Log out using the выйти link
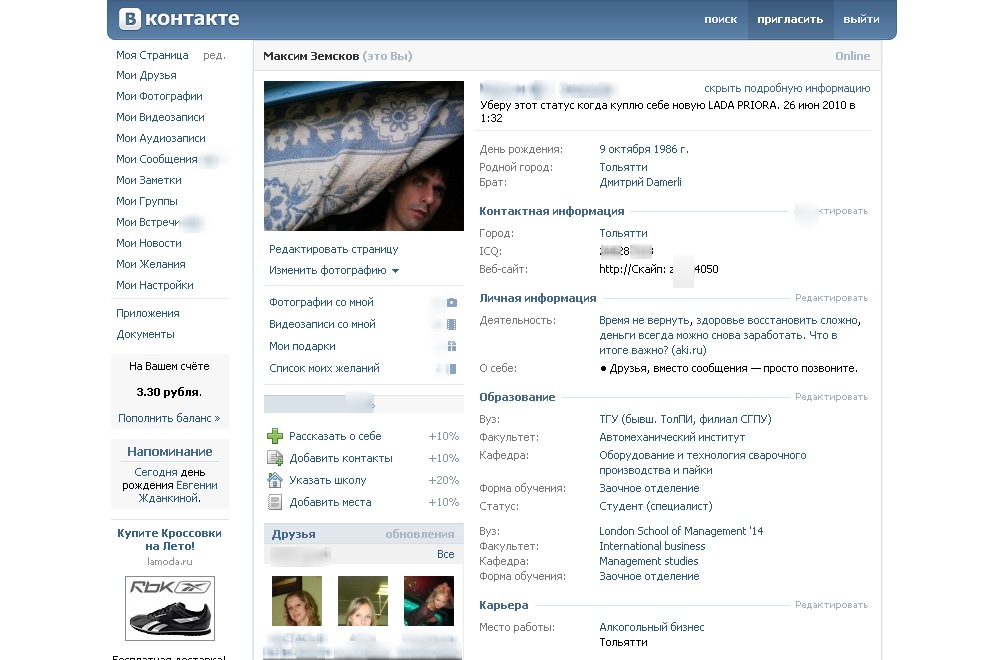The width and height of the screenshot is (1007, 660). [861, 19]
